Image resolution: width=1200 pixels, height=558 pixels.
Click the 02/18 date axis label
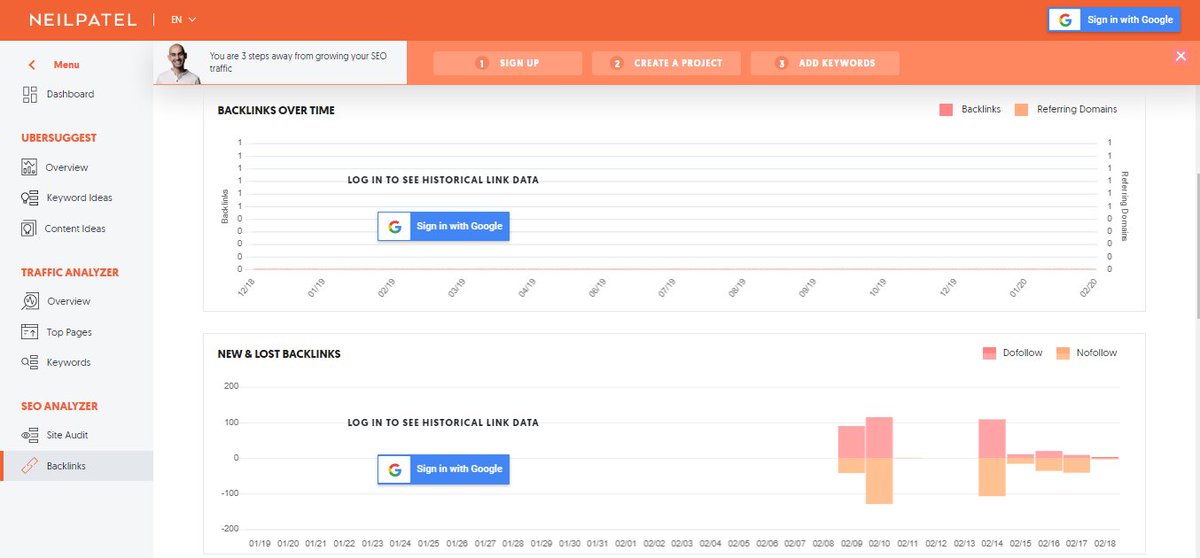tap(1106, 544)
